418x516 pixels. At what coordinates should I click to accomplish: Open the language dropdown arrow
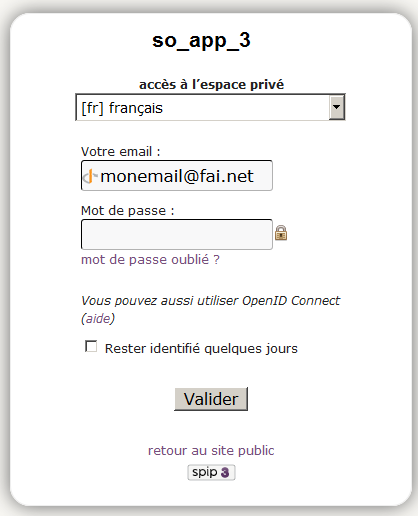tap(337, 107)
